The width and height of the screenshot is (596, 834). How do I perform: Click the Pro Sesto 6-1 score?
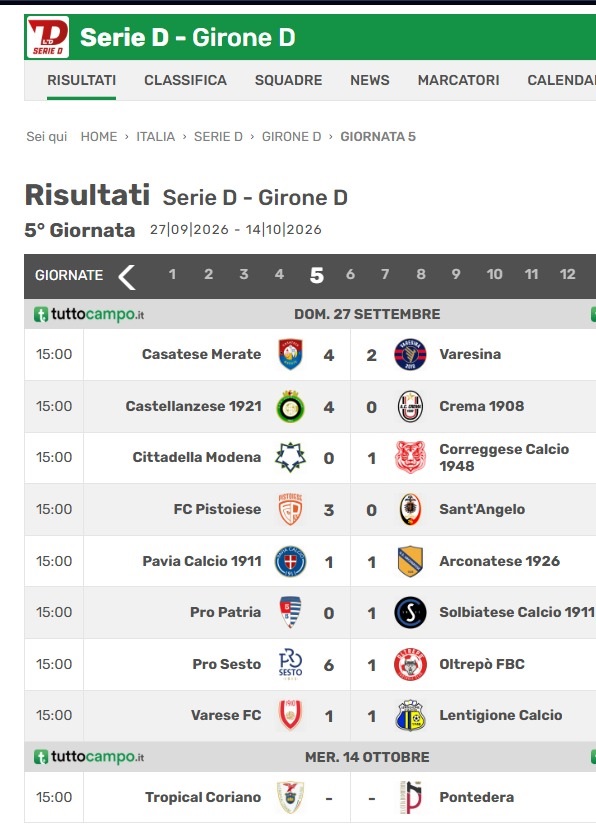(x=350, y=665)
